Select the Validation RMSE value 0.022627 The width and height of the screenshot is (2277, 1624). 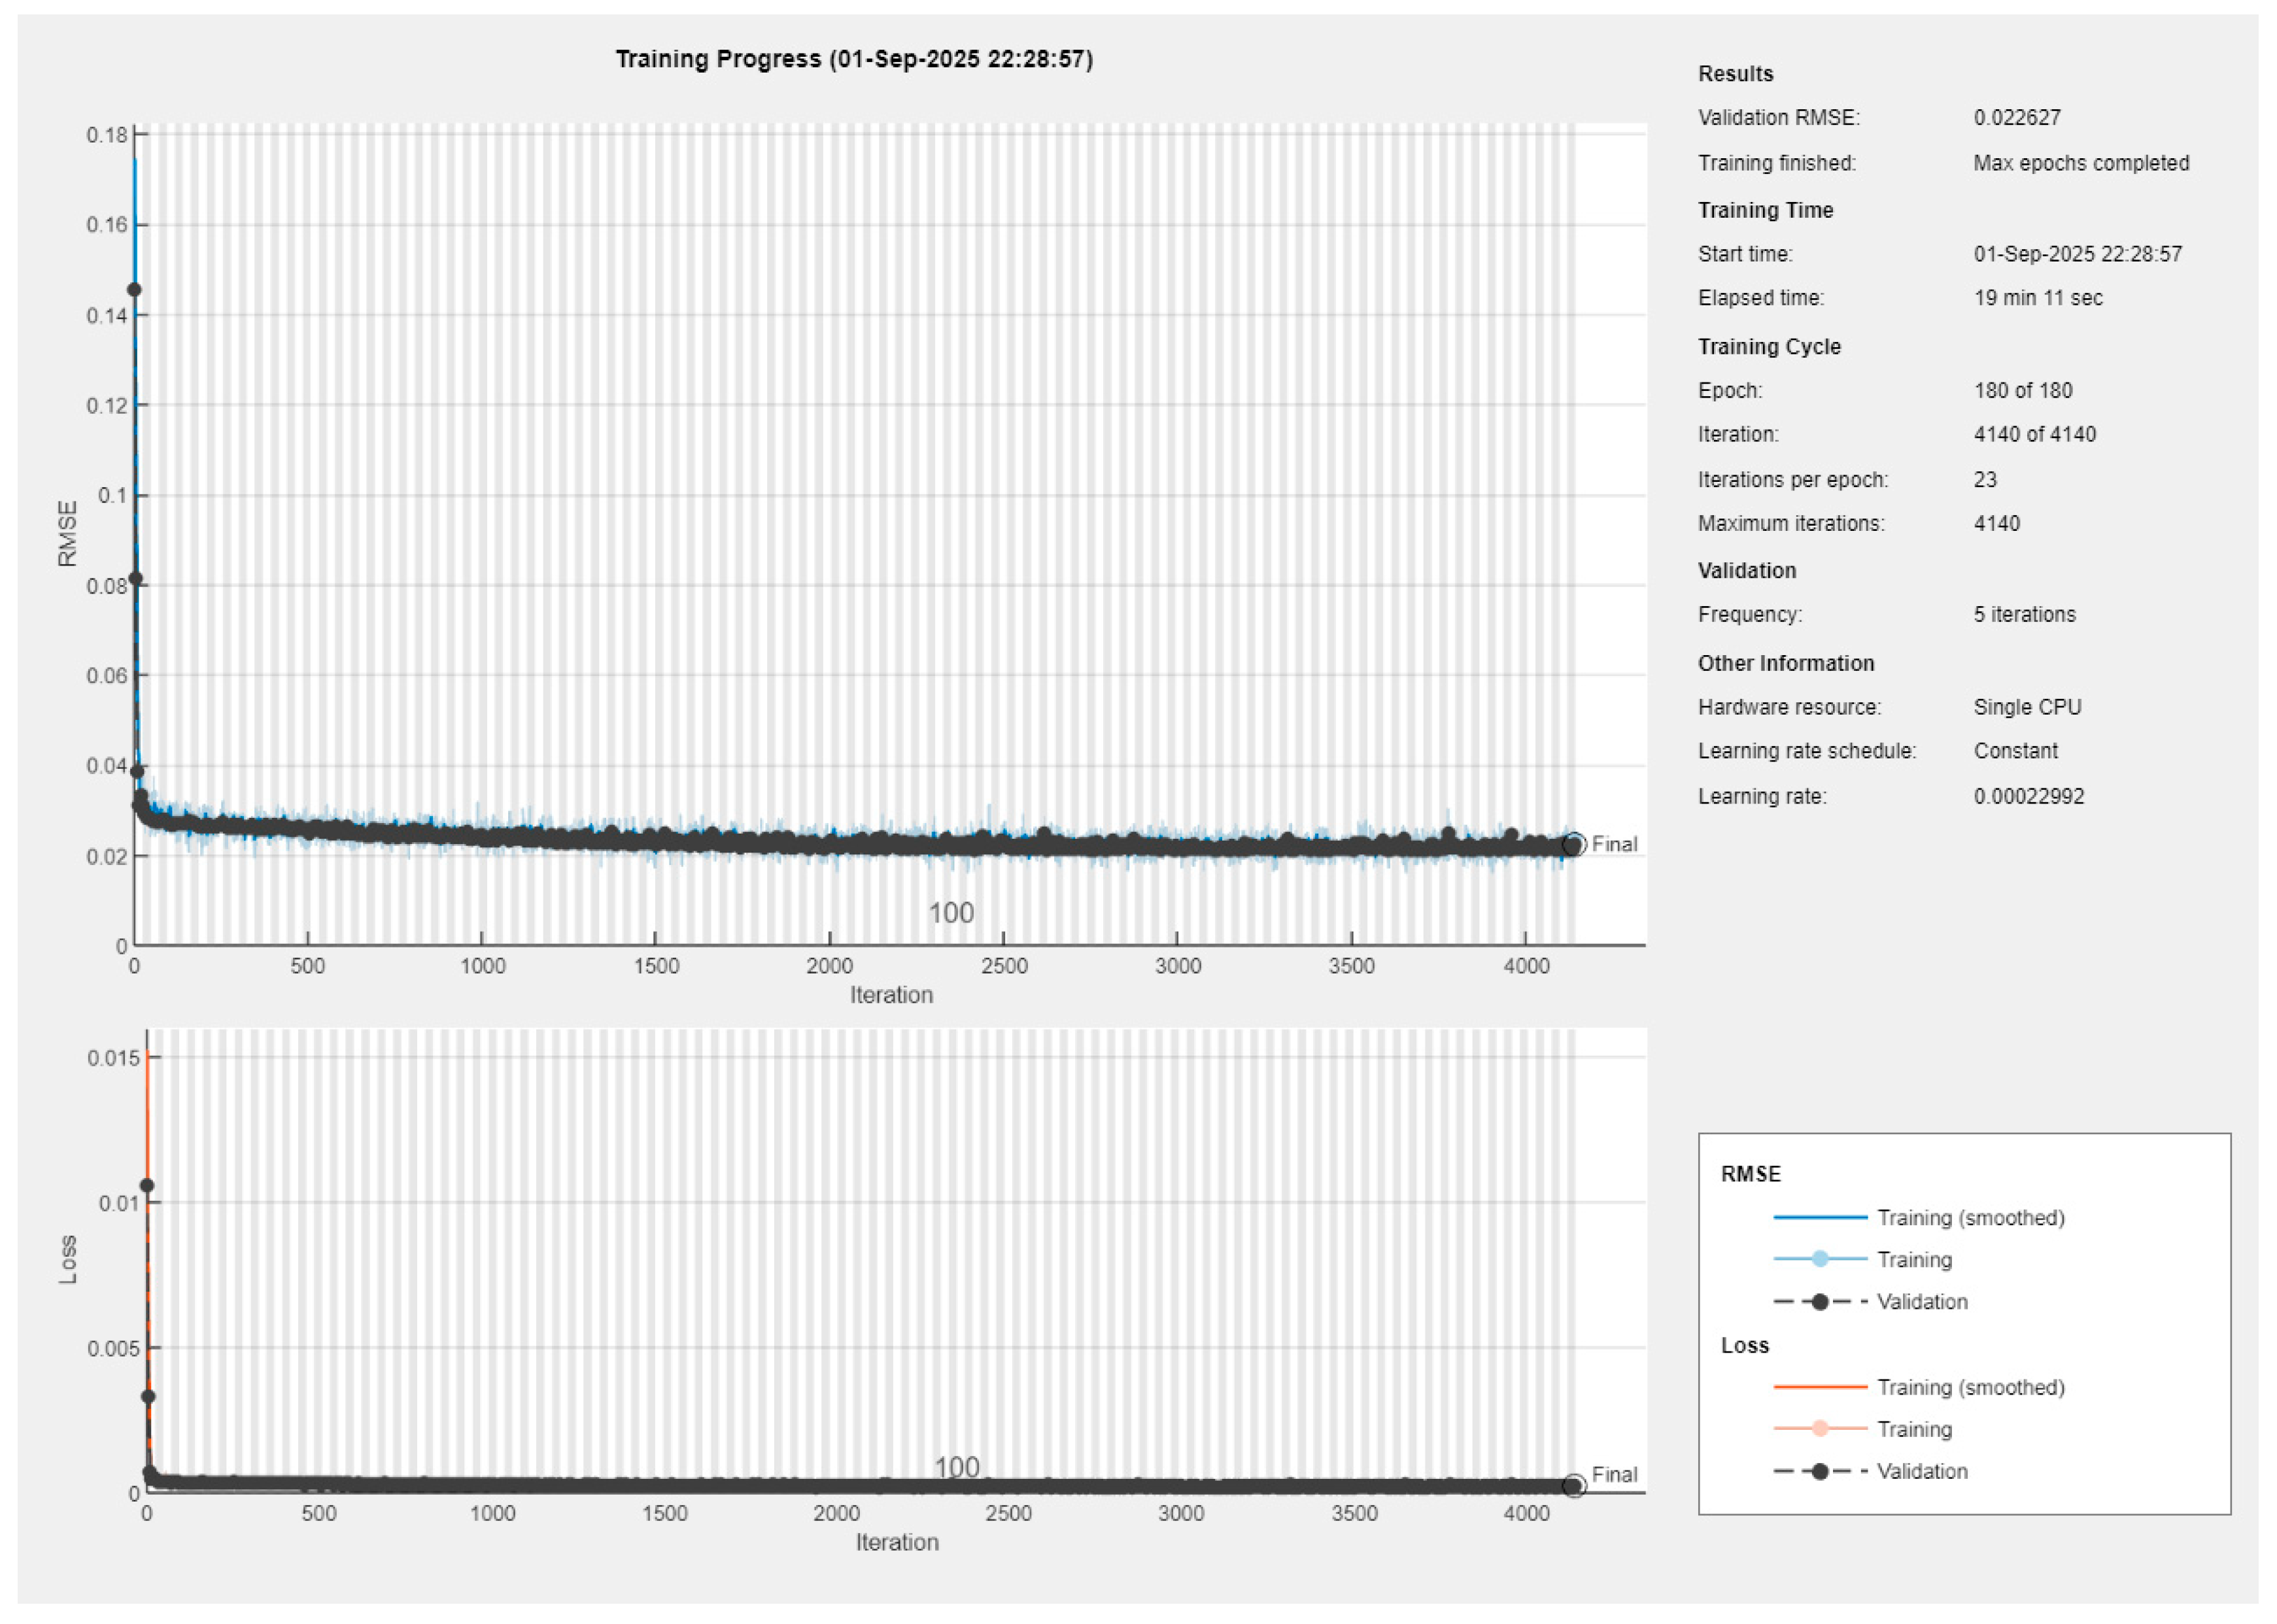click(2016, 118)
